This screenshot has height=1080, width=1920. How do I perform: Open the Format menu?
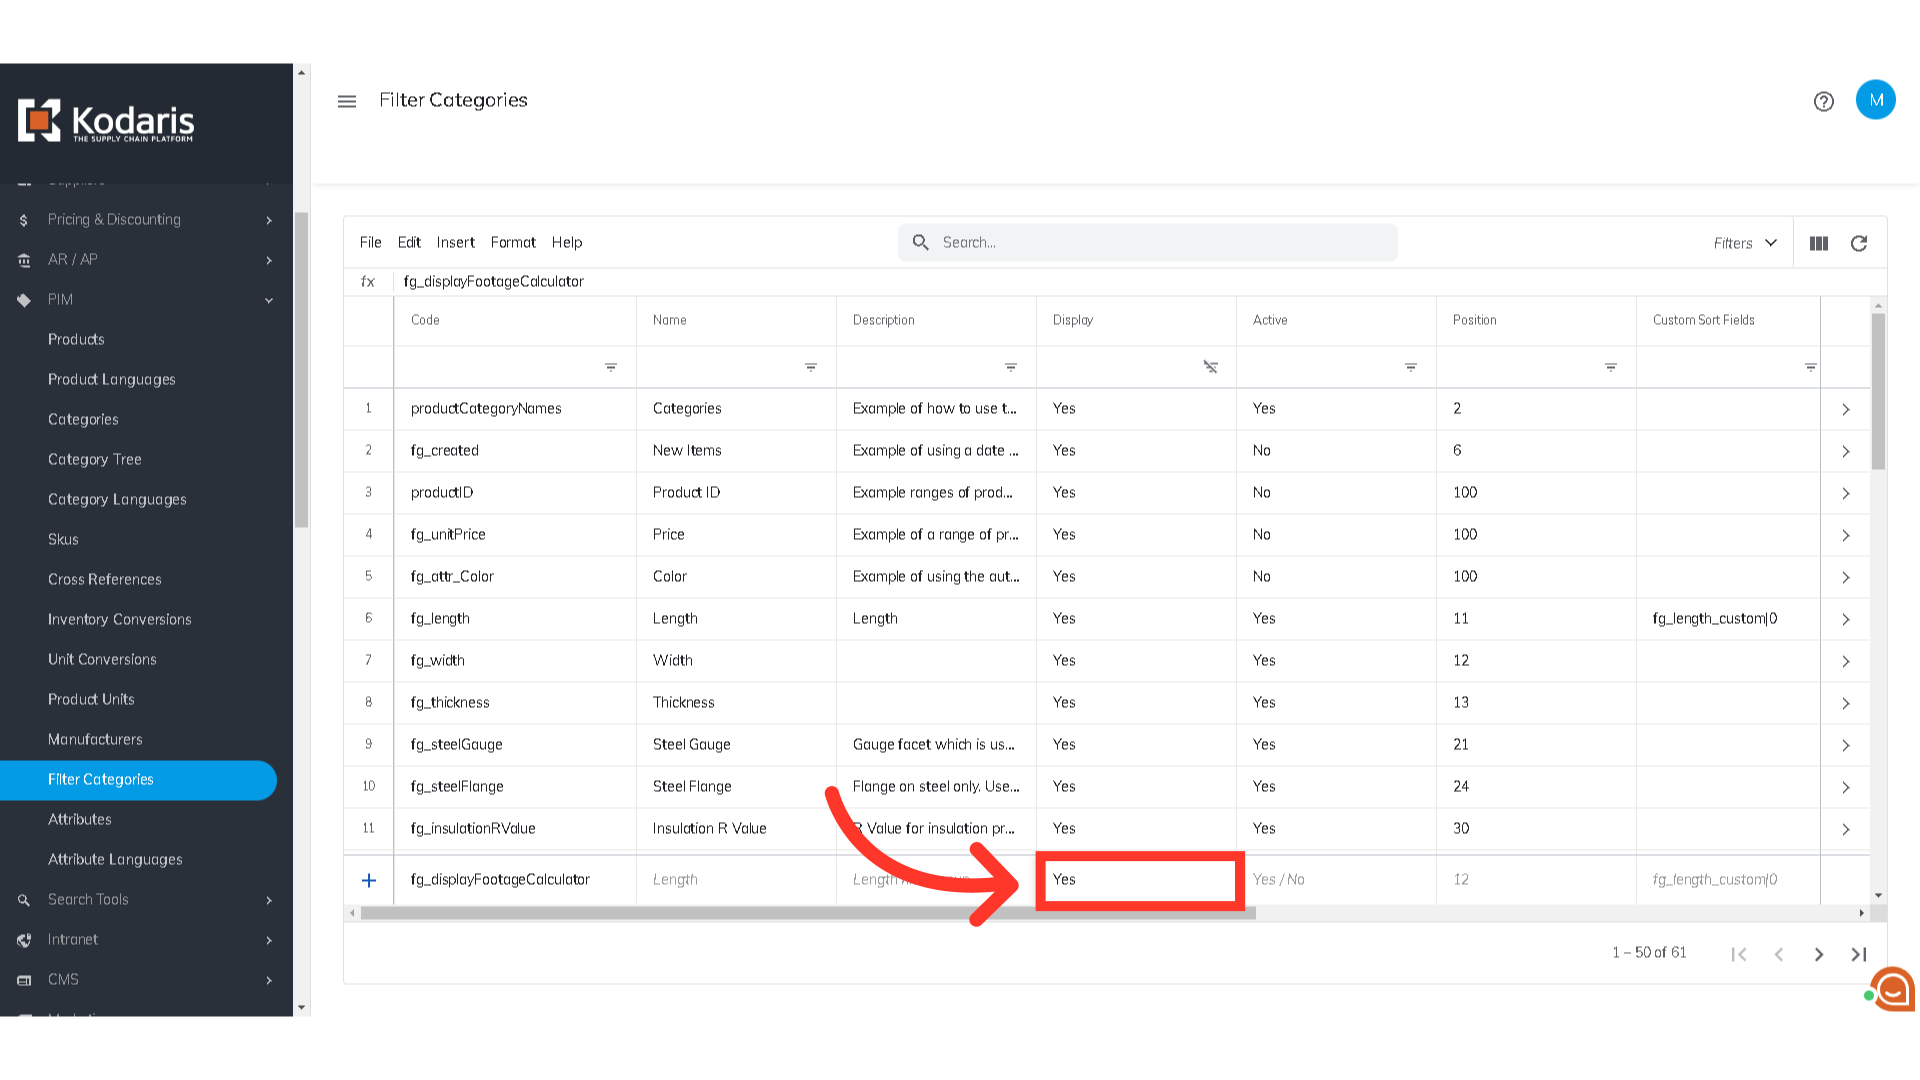[x=513, y=242]
